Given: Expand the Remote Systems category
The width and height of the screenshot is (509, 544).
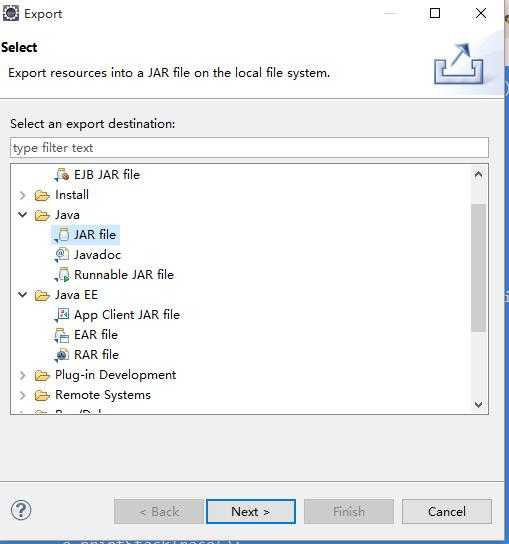Looking at the screenshot, I should coord(23,395).
